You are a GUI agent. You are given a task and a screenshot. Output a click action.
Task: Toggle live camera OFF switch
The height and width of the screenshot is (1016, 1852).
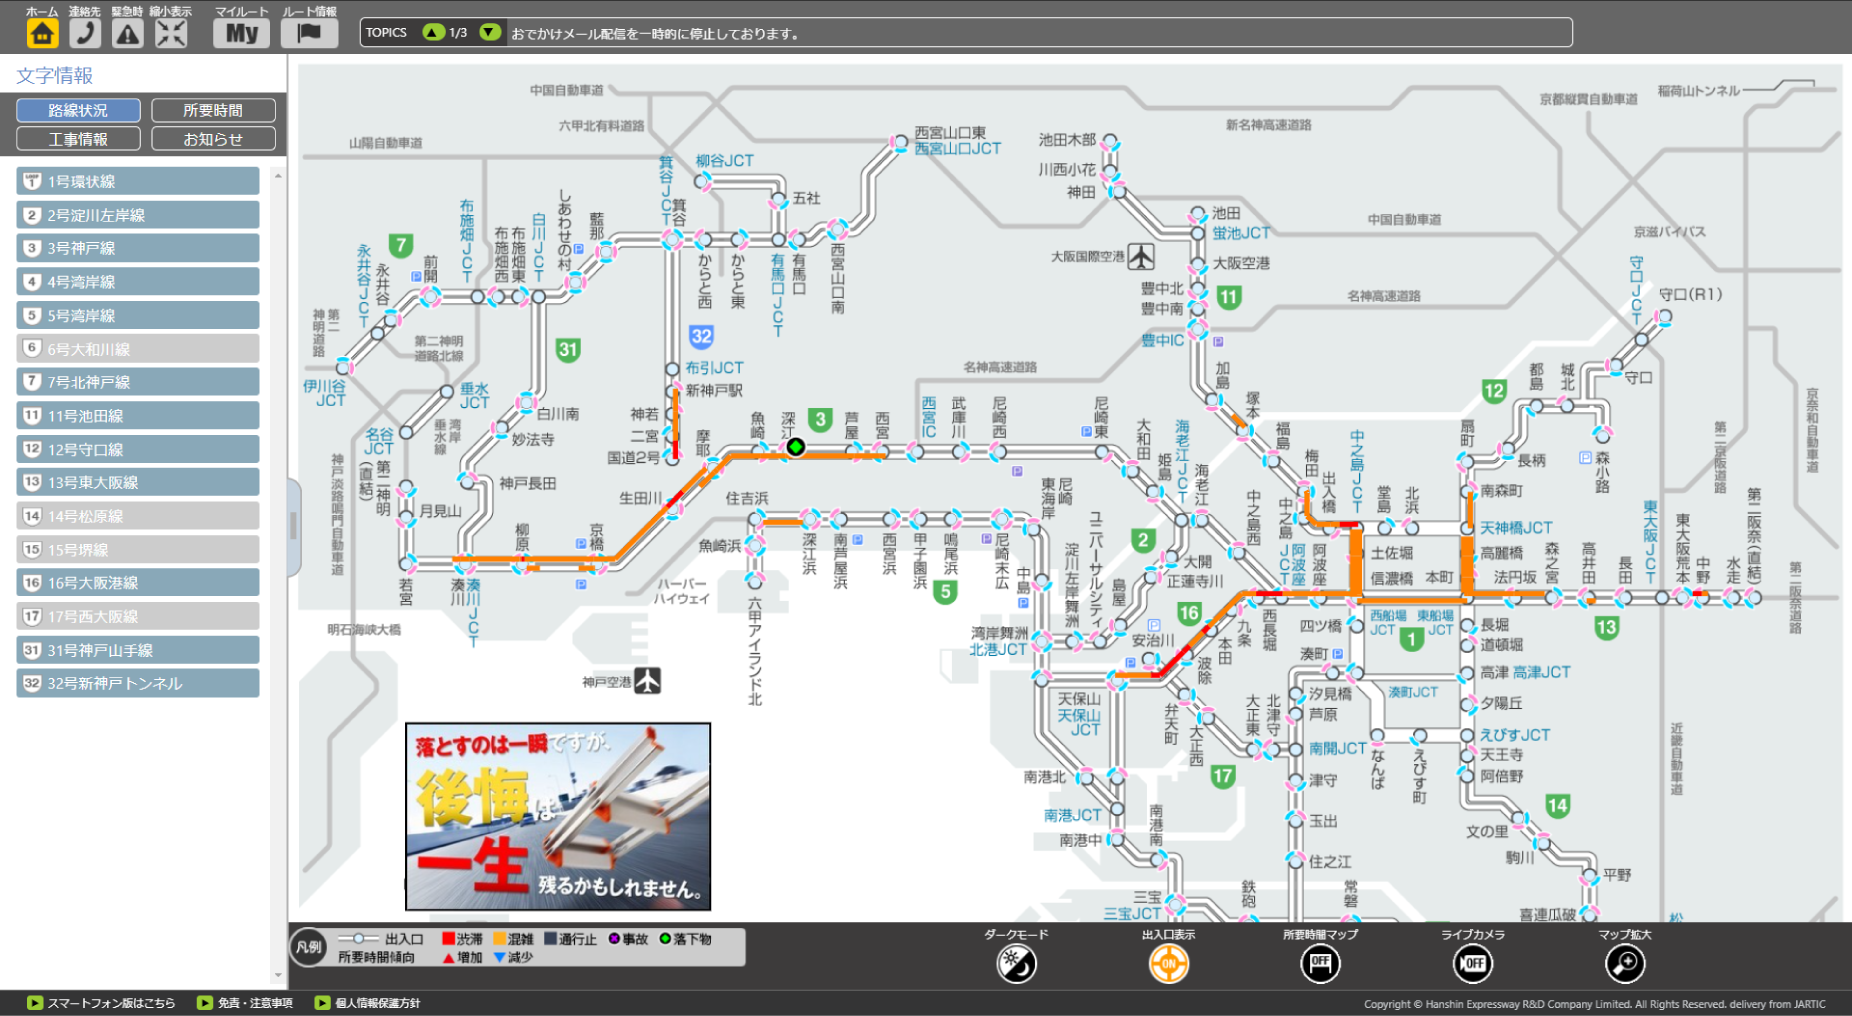click(x=1473, y=964)
